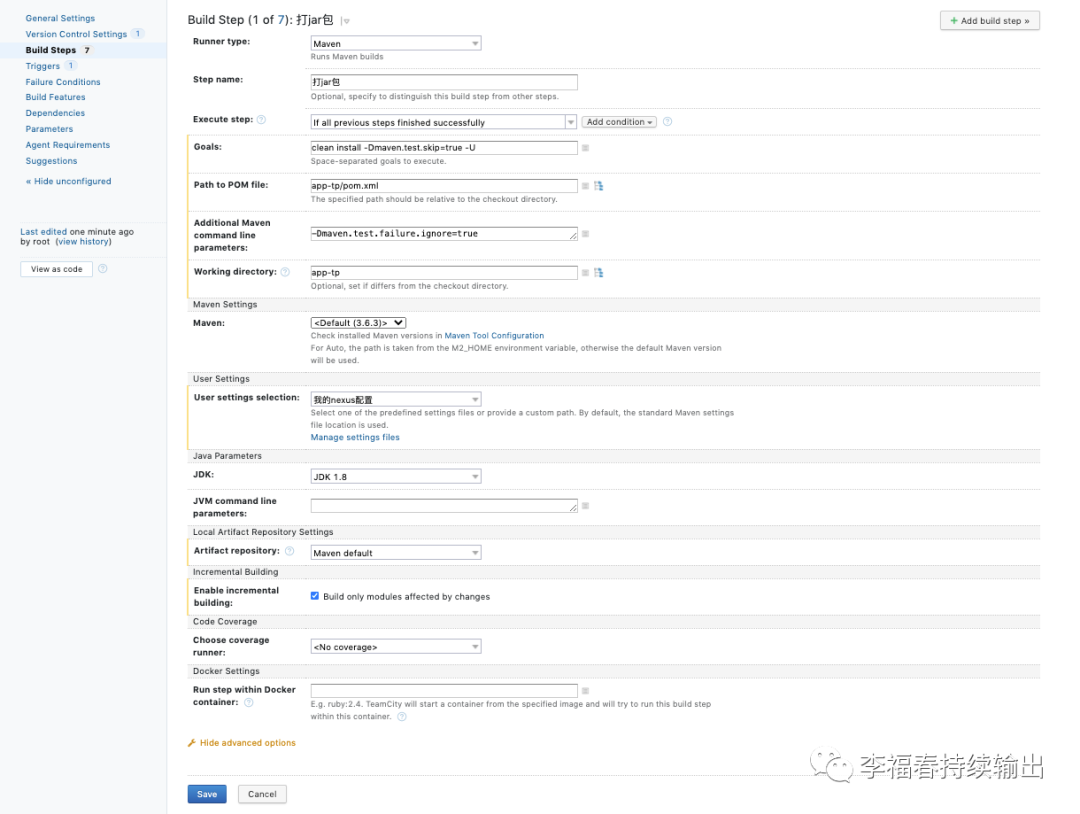
Task: Show help for Run step within Docker container
Action: [249, 702]
